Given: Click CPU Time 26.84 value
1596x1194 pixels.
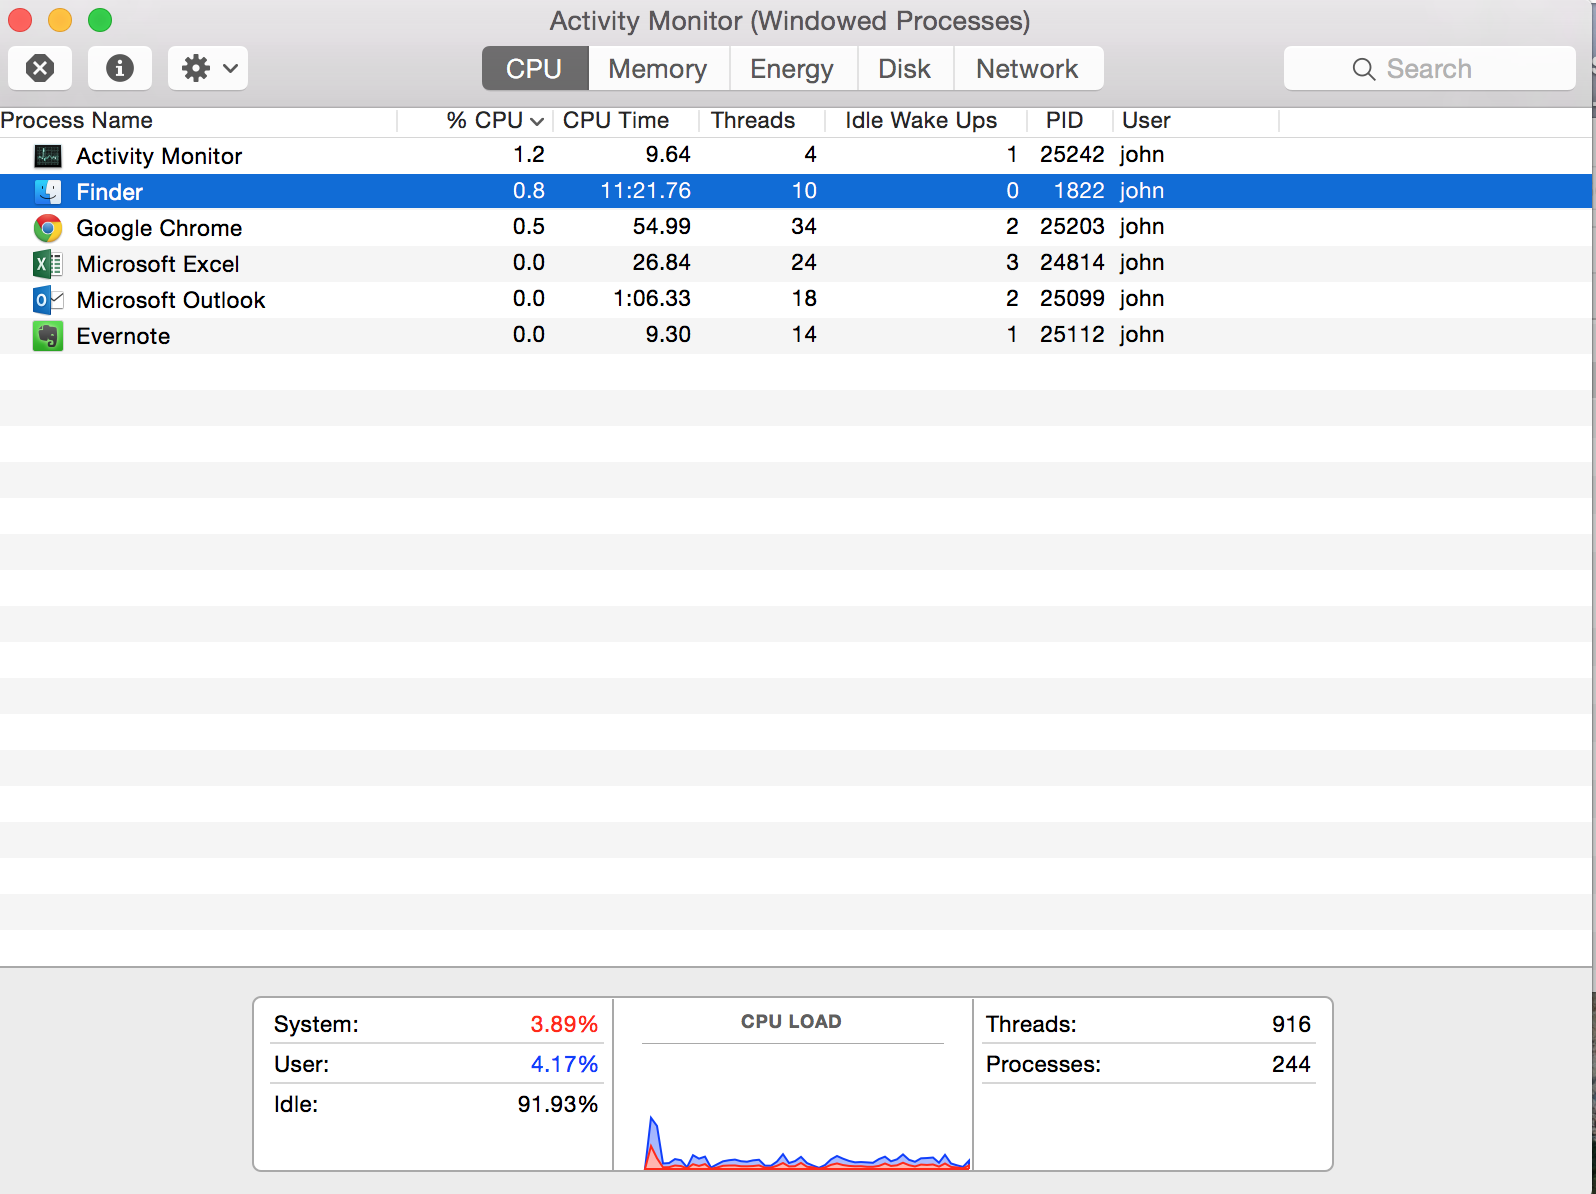Looking at the screenshot, I should [661, 262].
